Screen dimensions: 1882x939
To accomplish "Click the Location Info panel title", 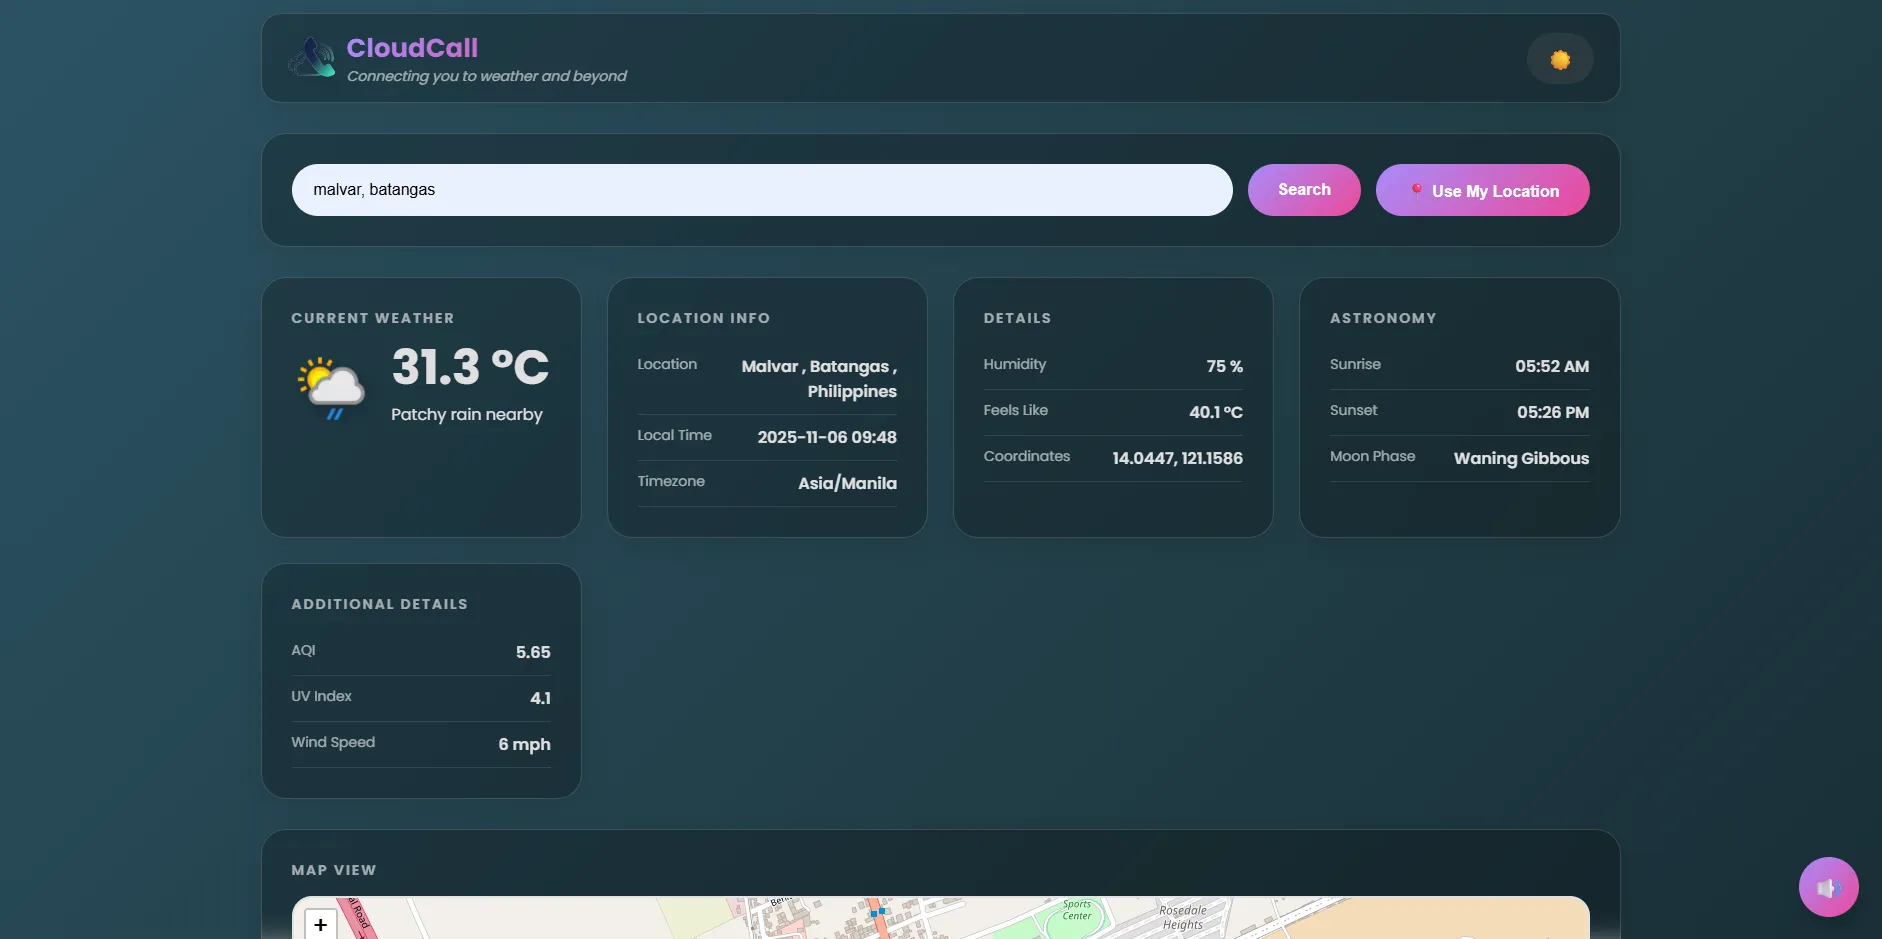I will tap(703, 318).
